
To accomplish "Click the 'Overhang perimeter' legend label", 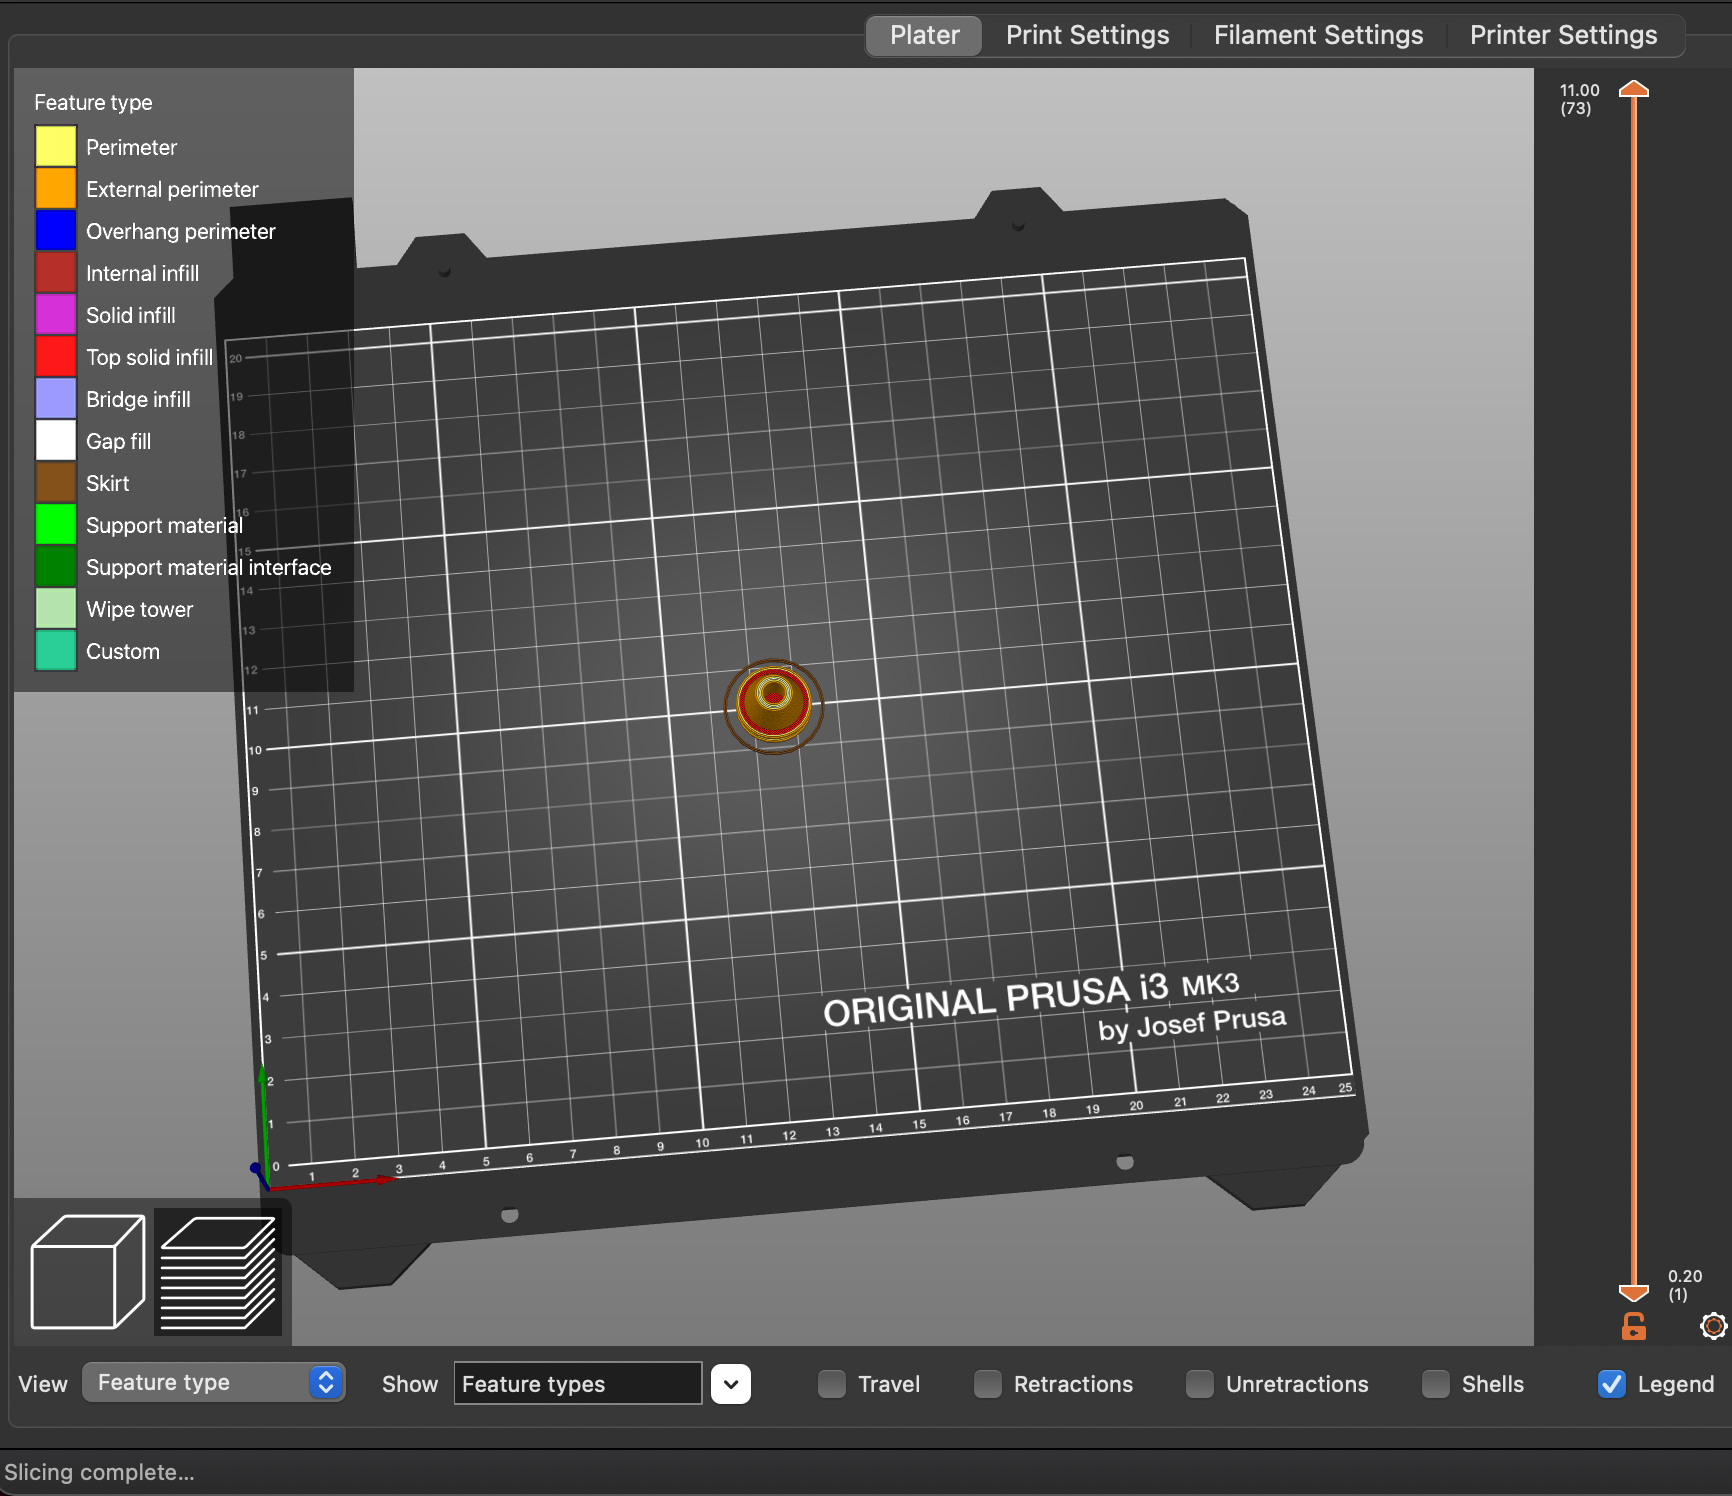I will pyautogui.click(x=180, y=231).
